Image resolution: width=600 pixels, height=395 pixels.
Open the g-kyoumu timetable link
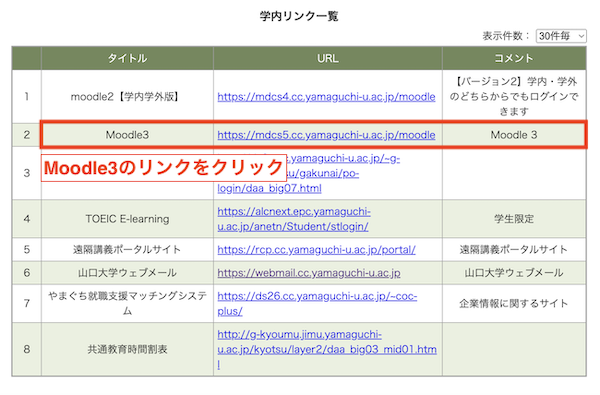coord(327,349)
